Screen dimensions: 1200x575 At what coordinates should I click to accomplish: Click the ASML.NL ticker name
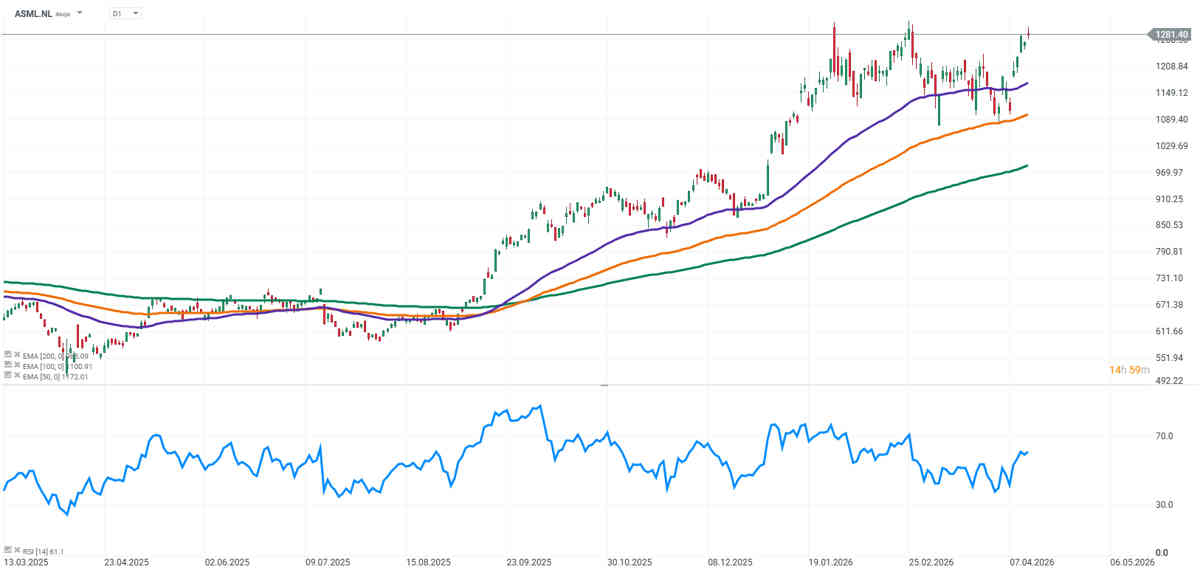click(x=33, y=14)
